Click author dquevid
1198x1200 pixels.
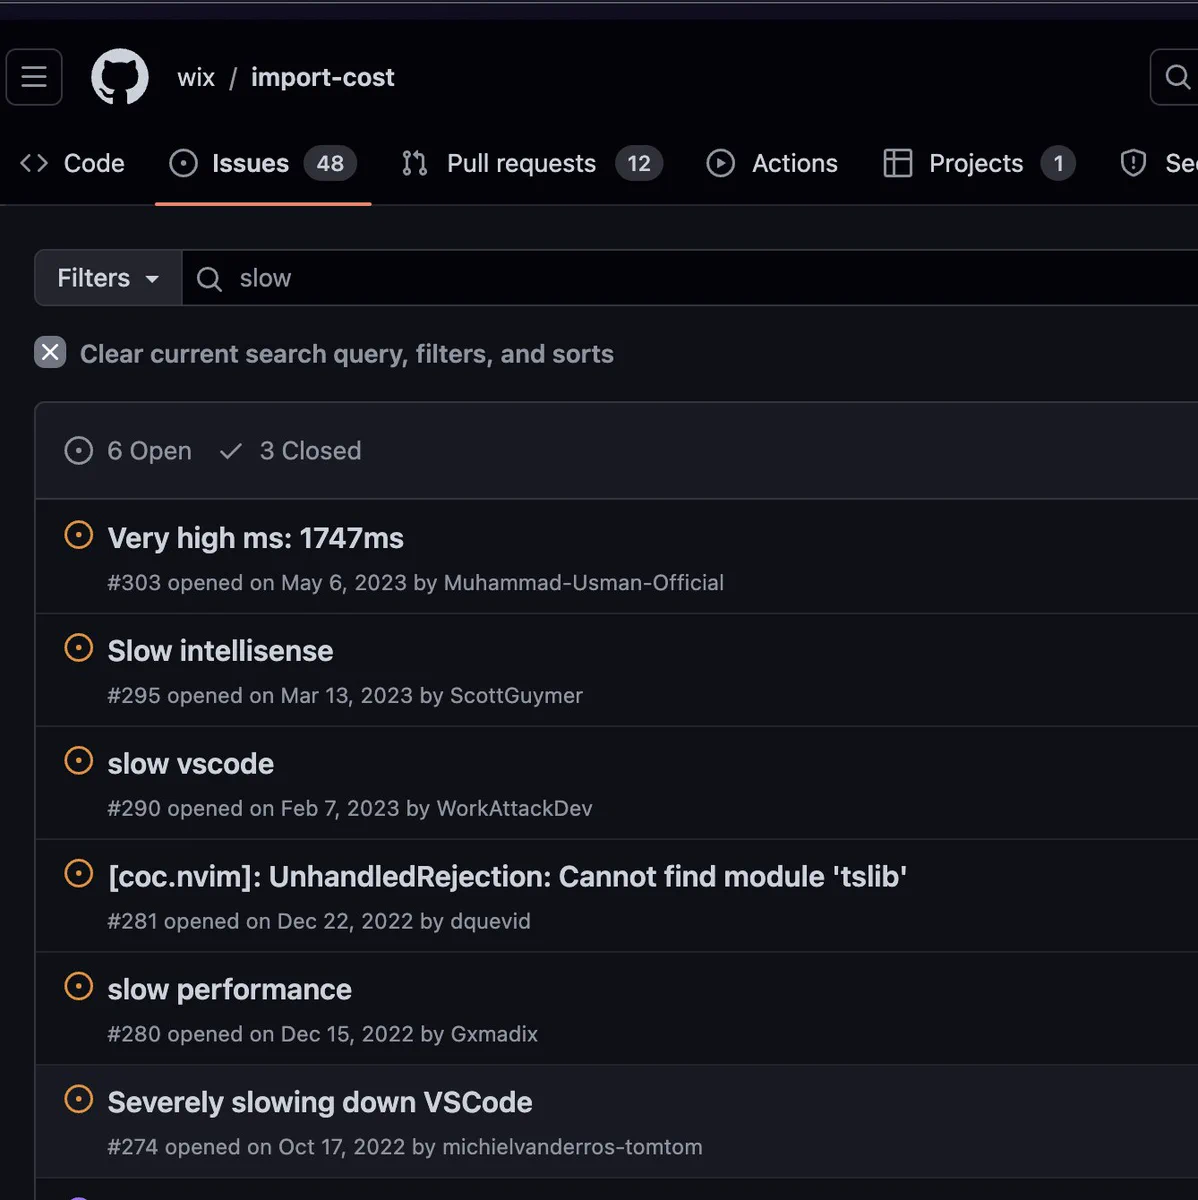(x=490, y=922)
